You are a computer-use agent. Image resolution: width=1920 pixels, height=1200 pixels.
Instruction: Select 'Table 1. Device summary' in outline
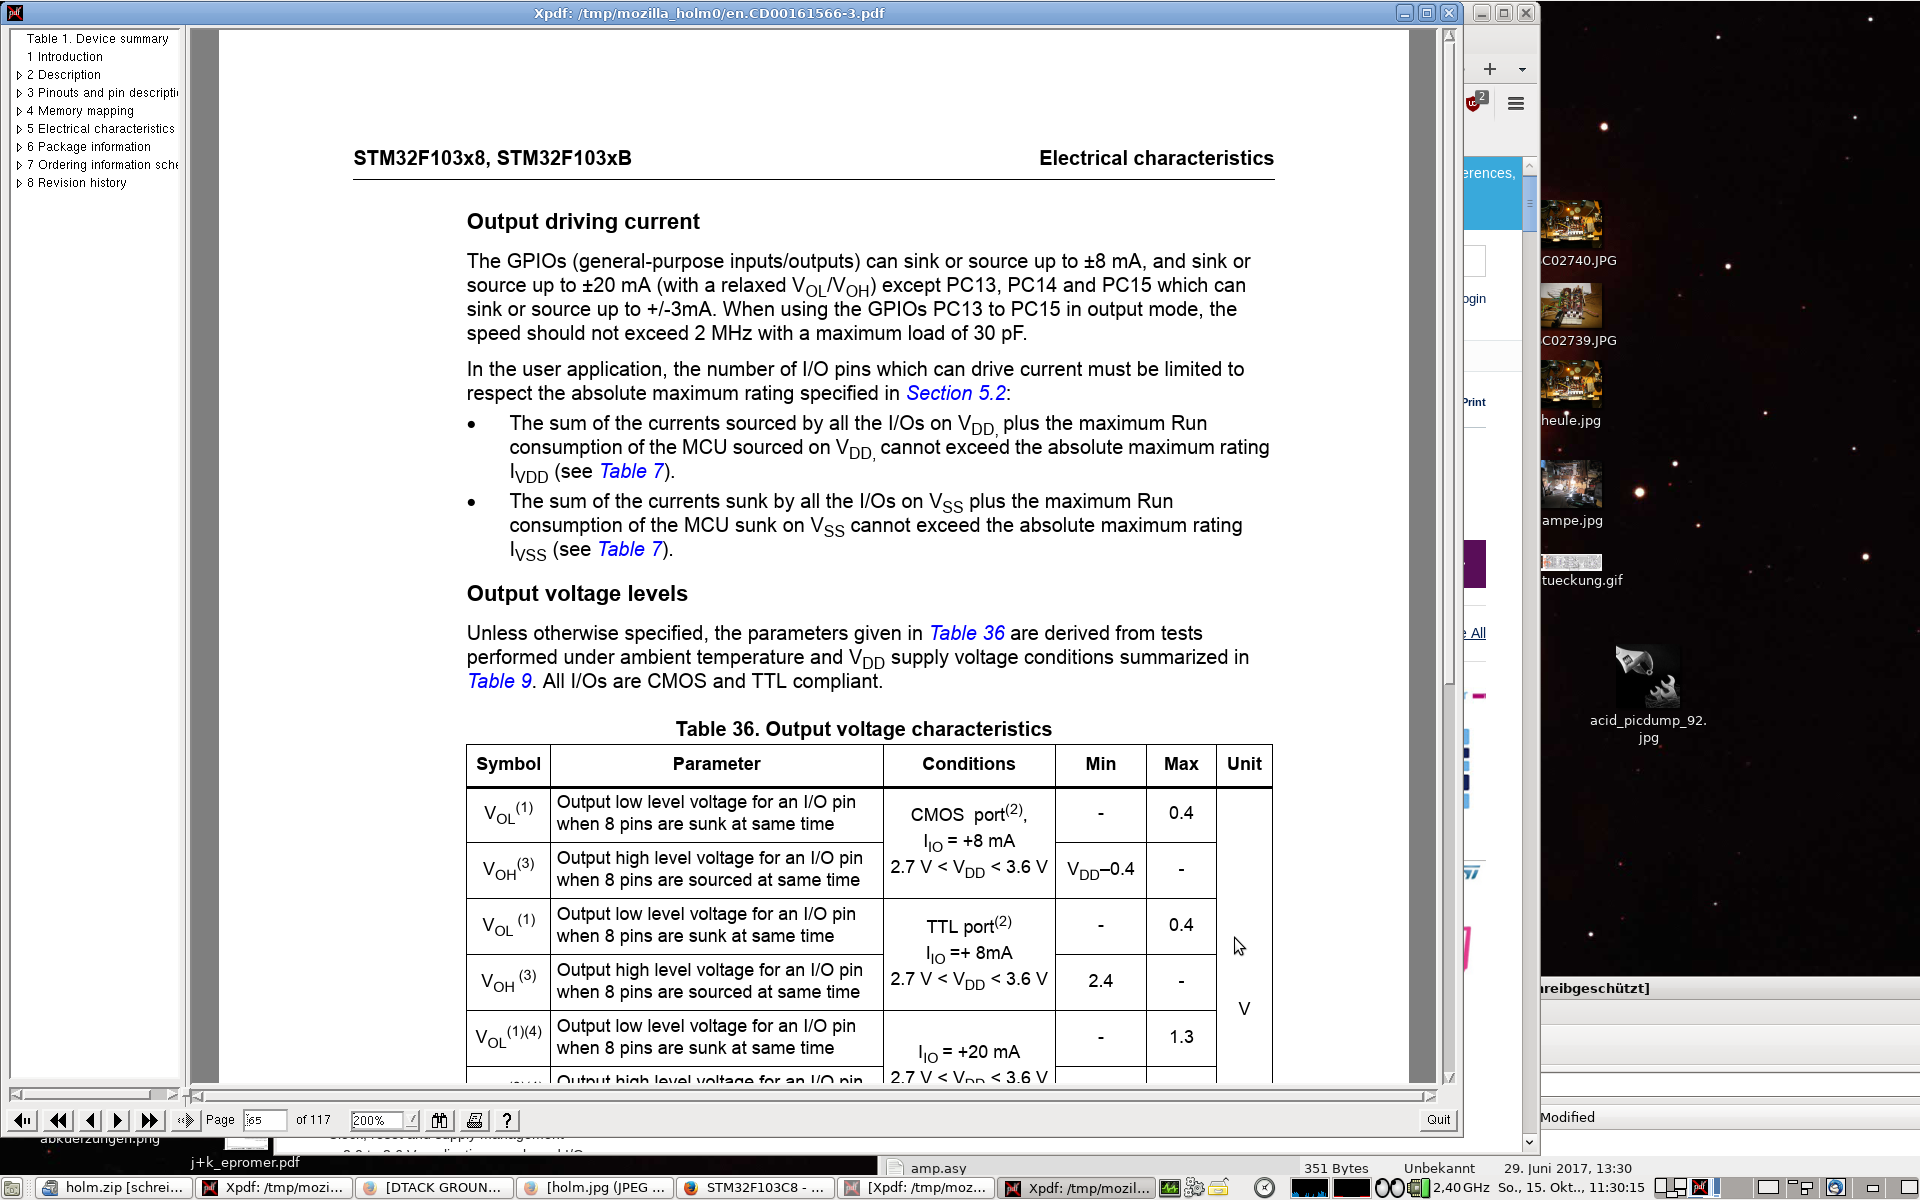click(97, 39)
